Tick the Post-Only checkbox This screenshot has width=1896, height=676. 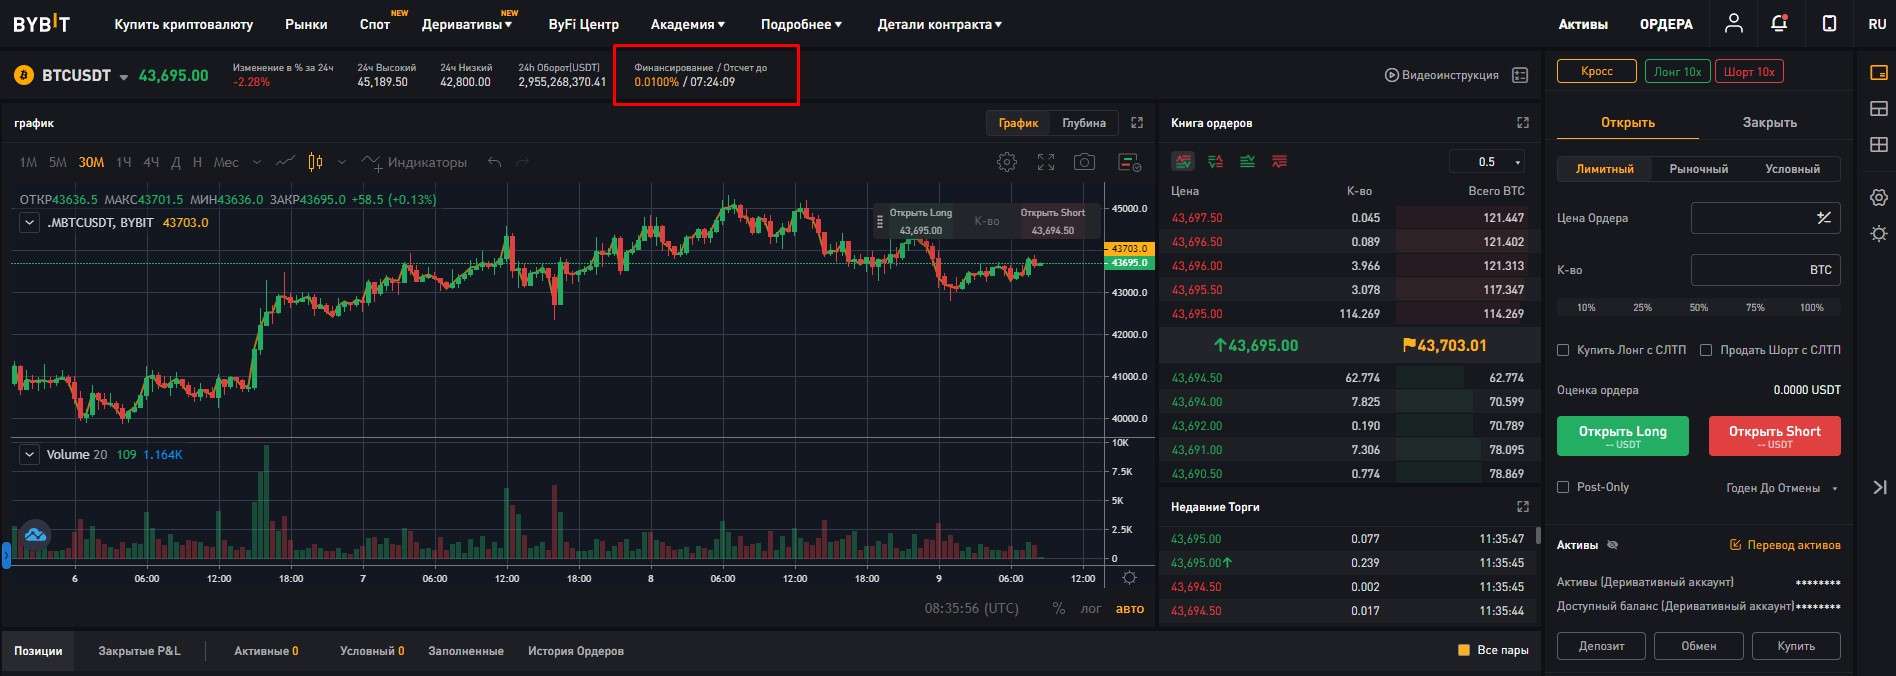tap(1563, 487)
